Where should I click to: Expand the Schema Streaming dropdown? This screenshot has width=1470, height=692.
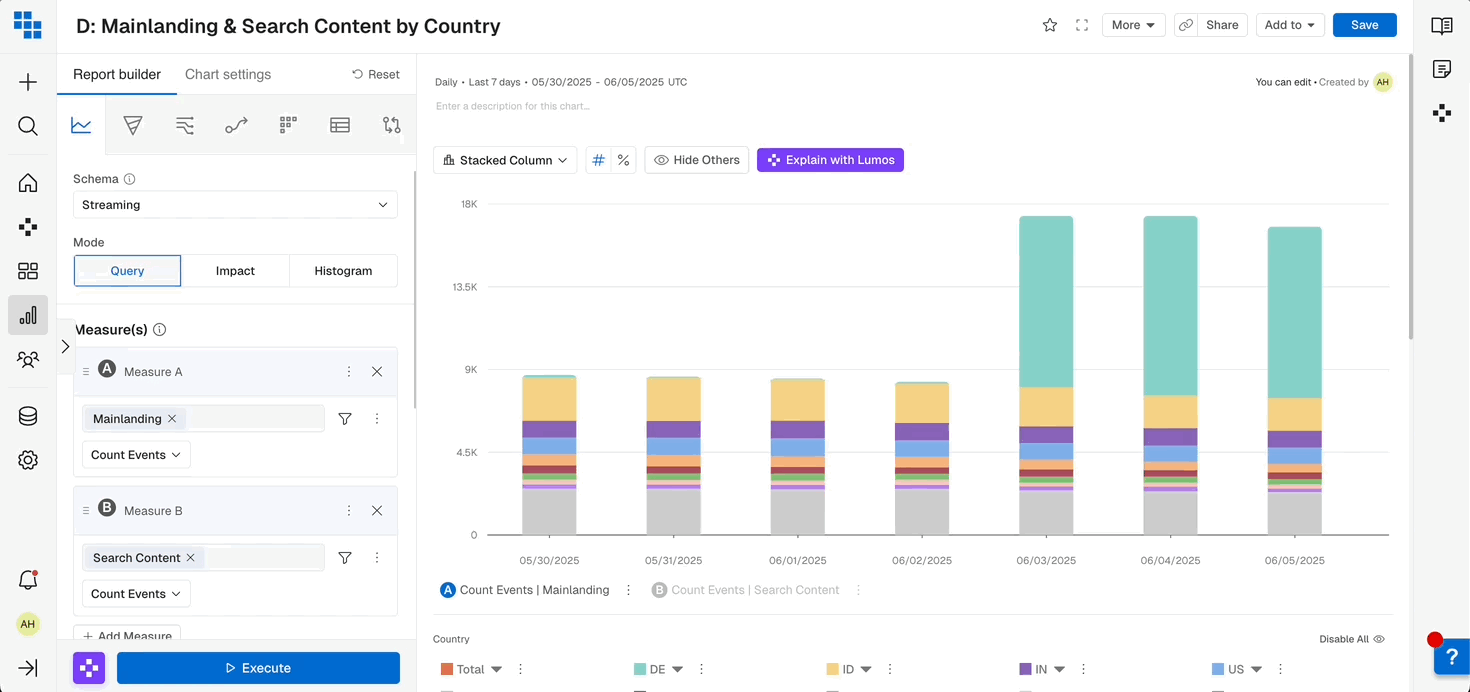(x=235, y=205)
